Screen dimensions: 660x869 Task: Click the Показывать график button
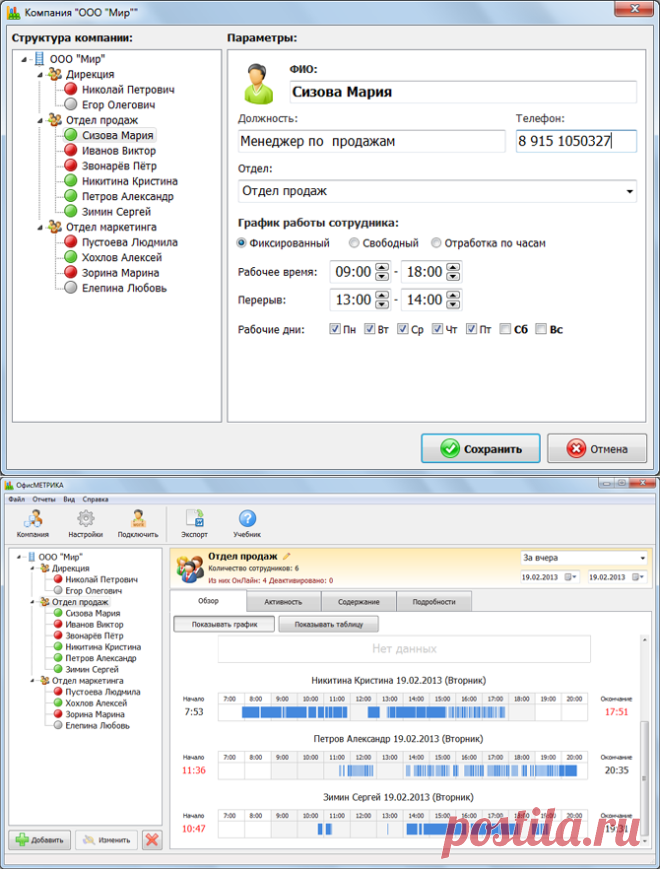[224, 624]
